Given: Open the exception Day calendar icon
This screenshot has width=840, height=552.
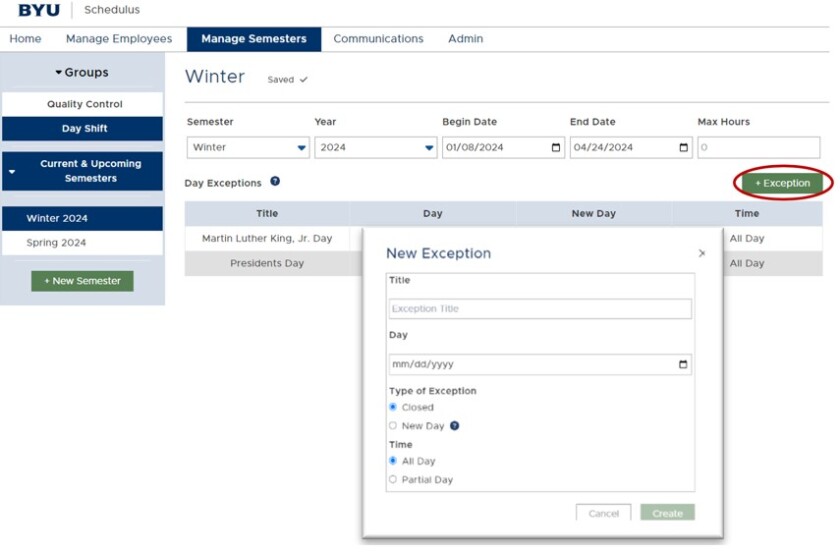Looking at the screenshot, I should point(683,365).
